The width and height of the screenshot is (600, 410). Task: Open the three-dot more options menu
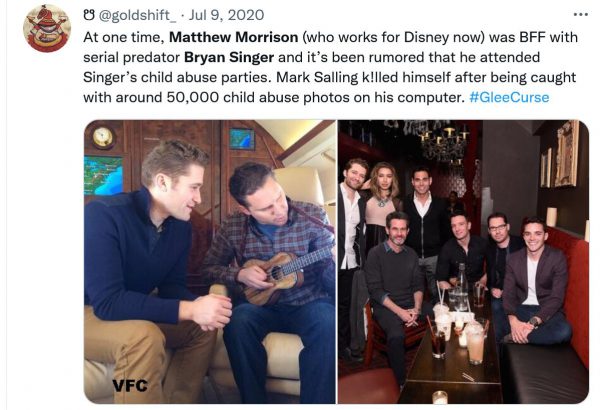click(x=580, y=15)
